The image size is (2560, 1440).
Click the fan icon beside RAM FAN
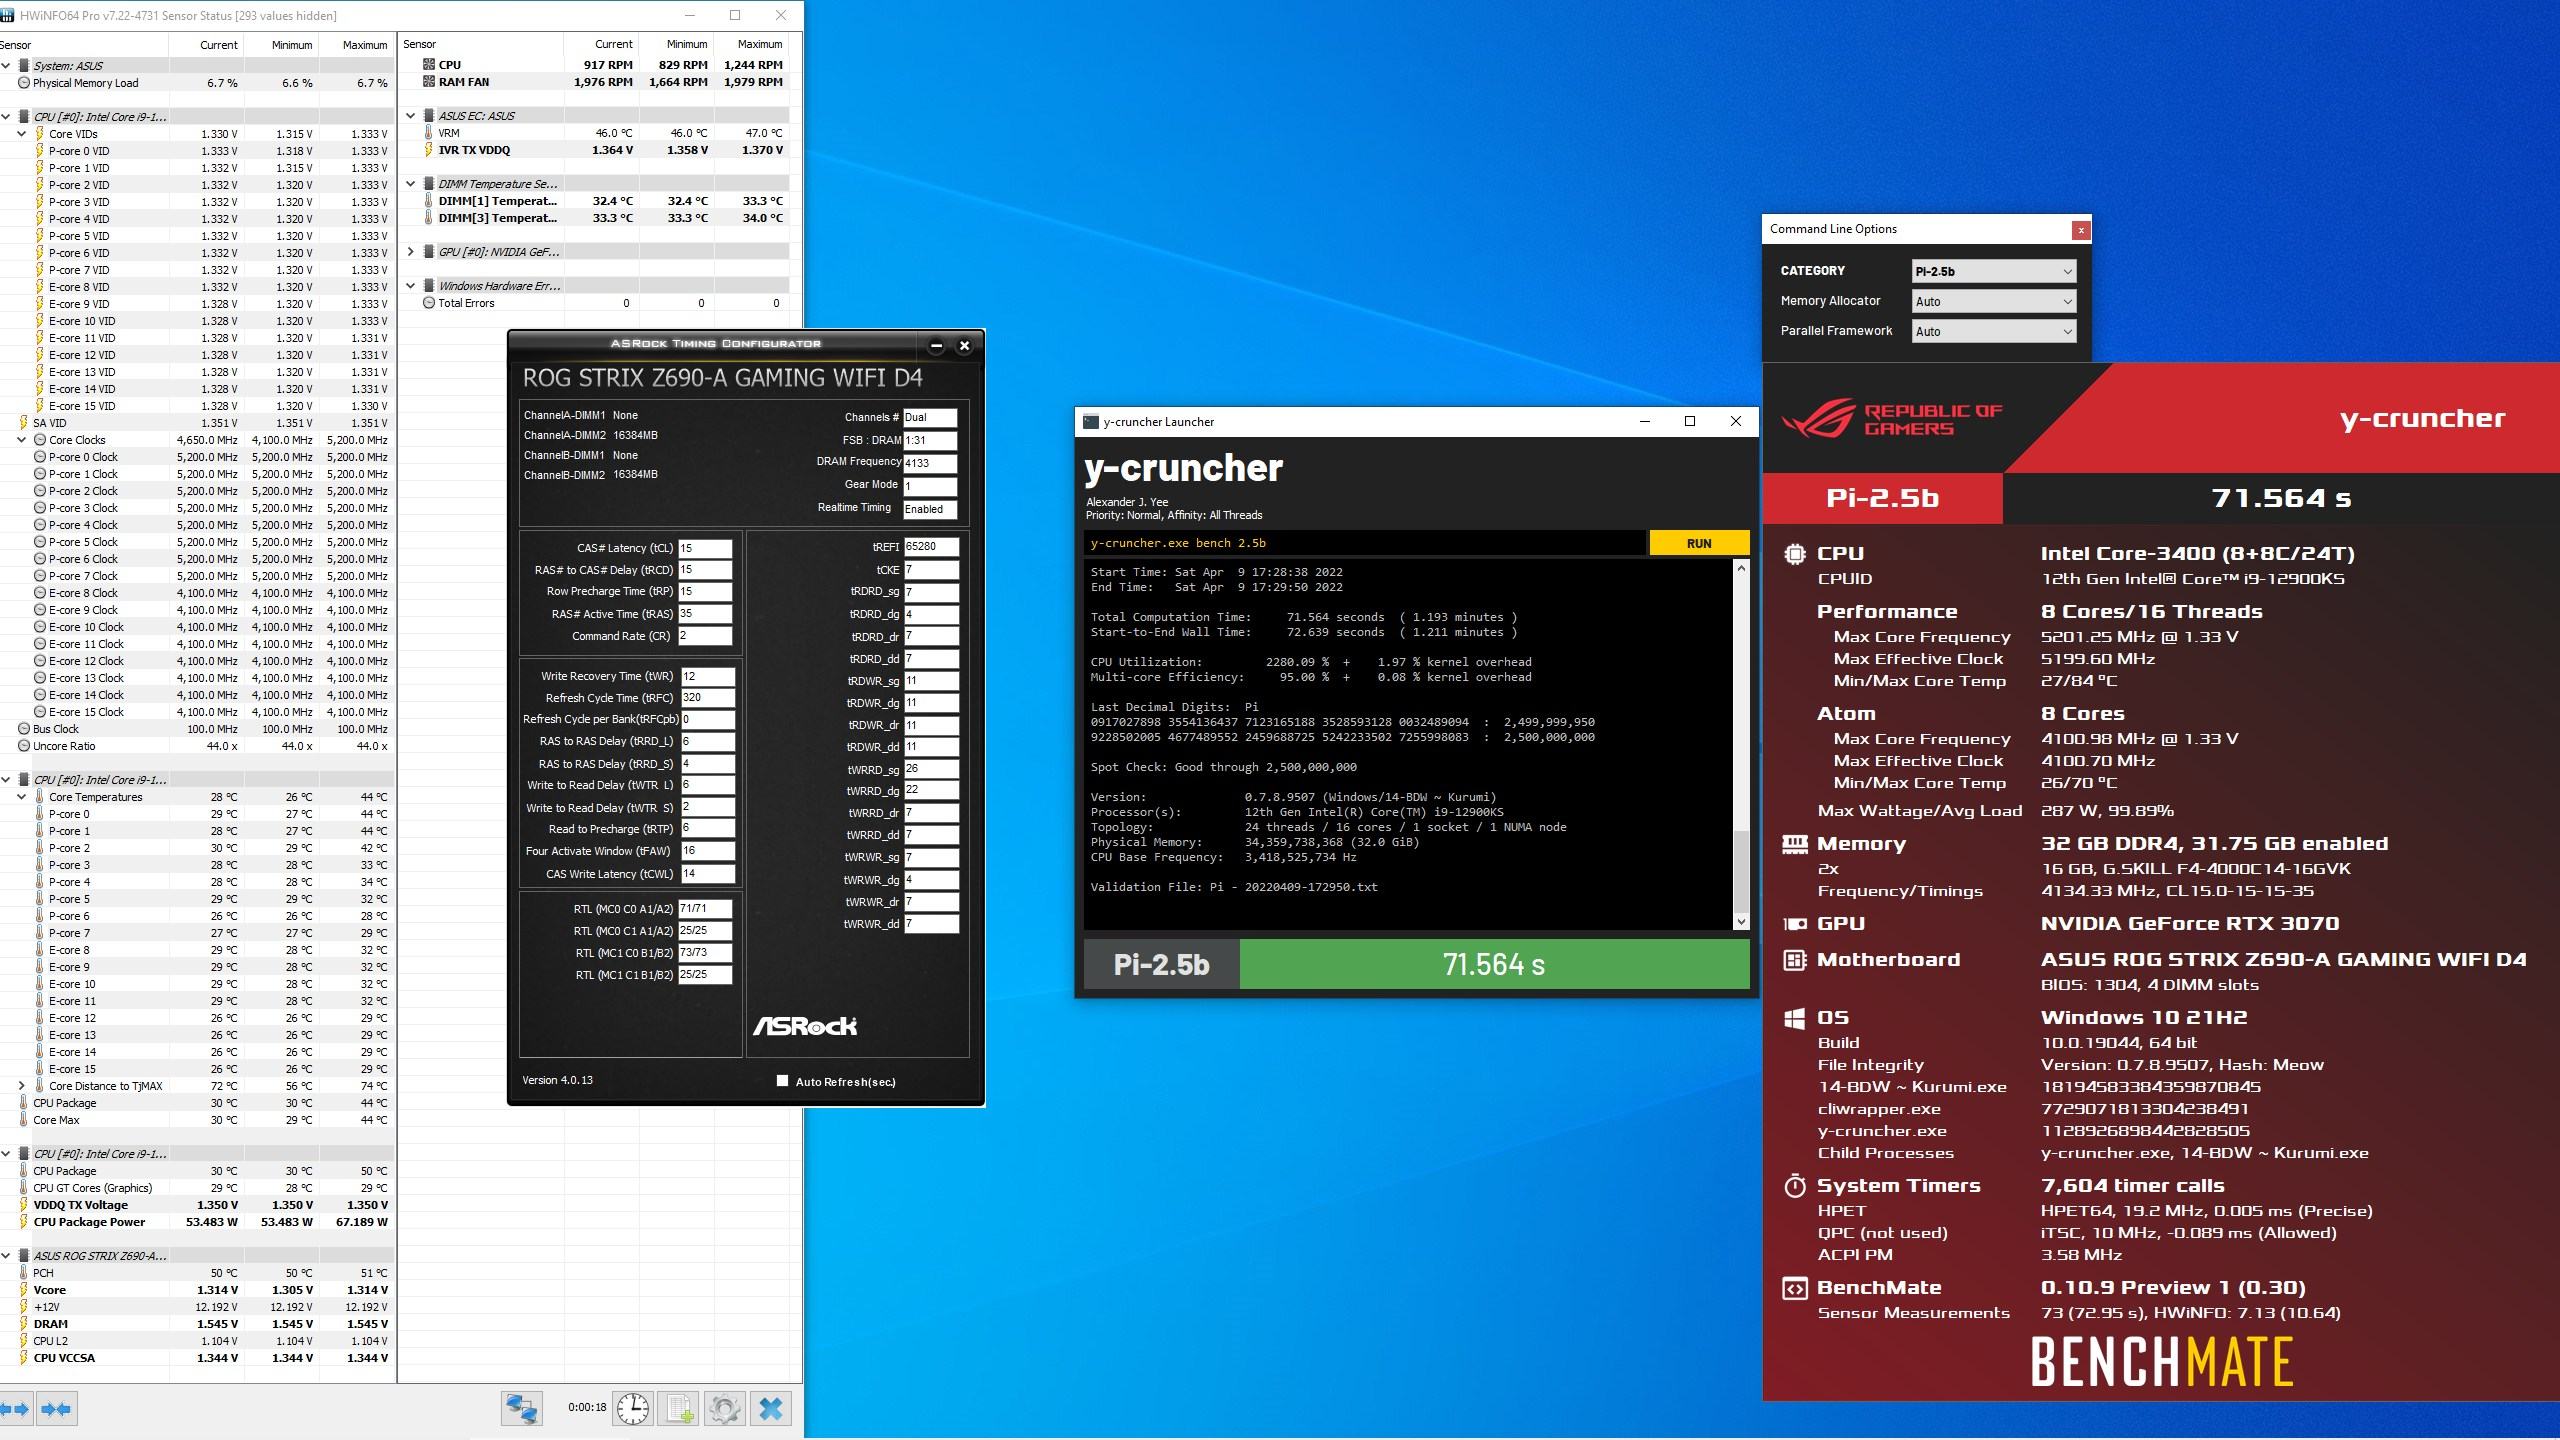[429, 82]
